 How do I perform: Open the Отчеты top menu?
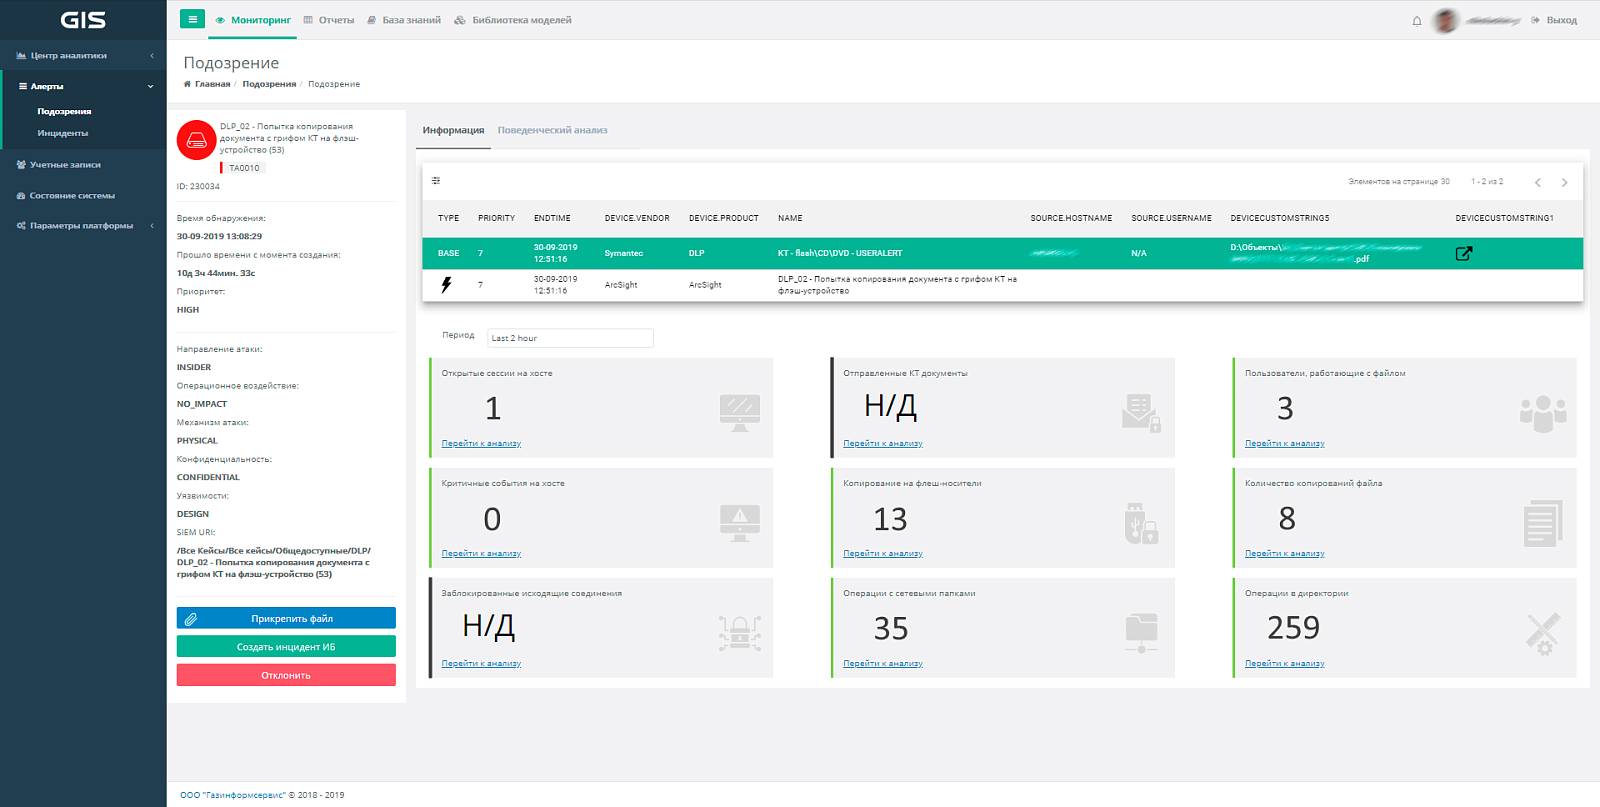point(329,20)
